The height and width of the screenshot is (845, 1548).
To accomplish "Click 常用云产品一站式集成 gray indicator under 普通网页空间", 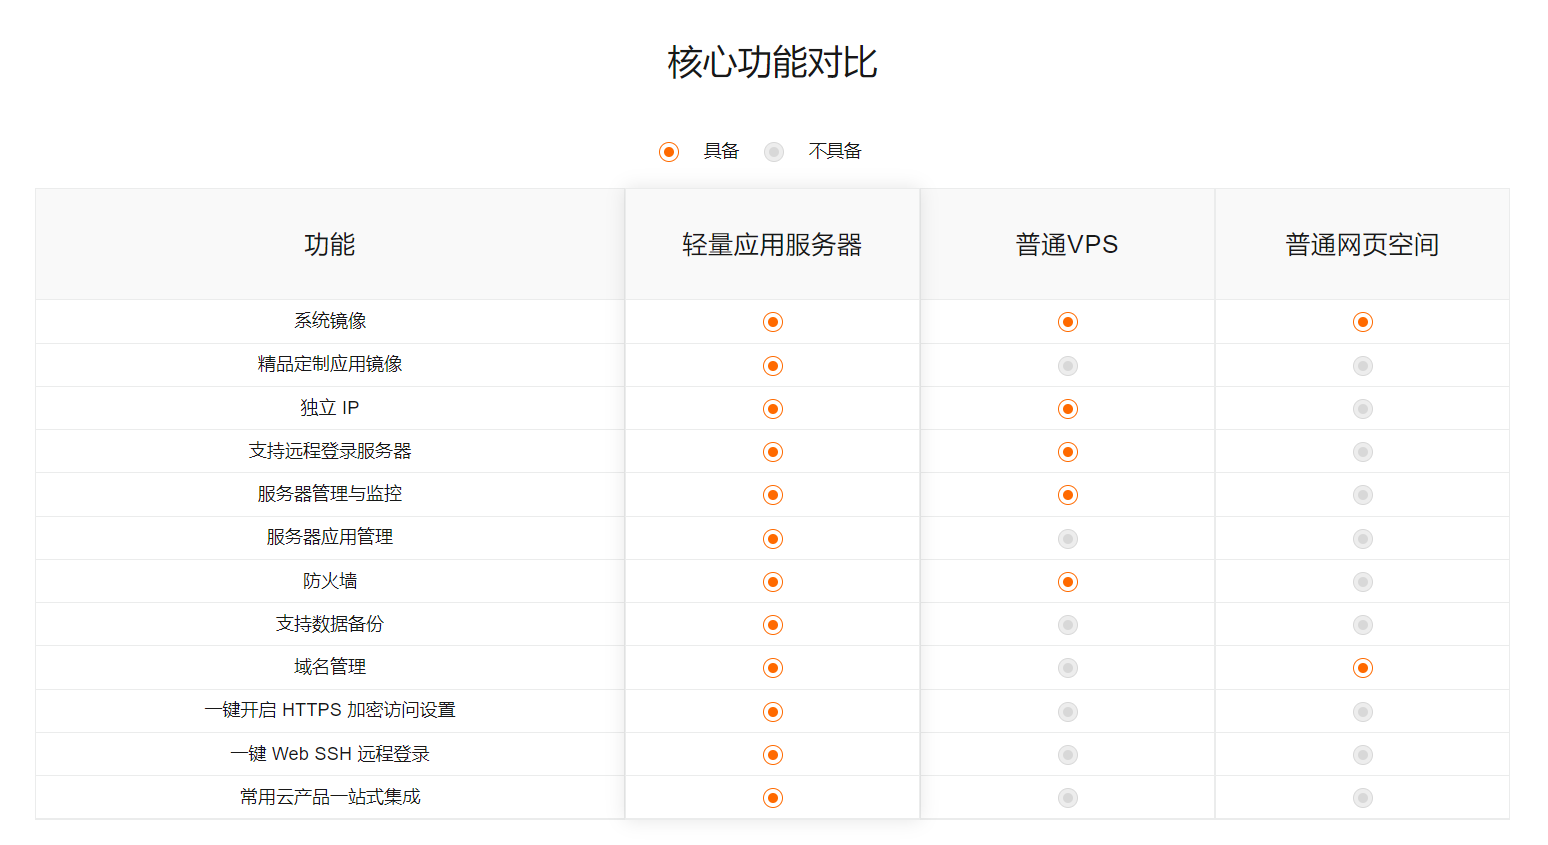I will coord(1363,798).
